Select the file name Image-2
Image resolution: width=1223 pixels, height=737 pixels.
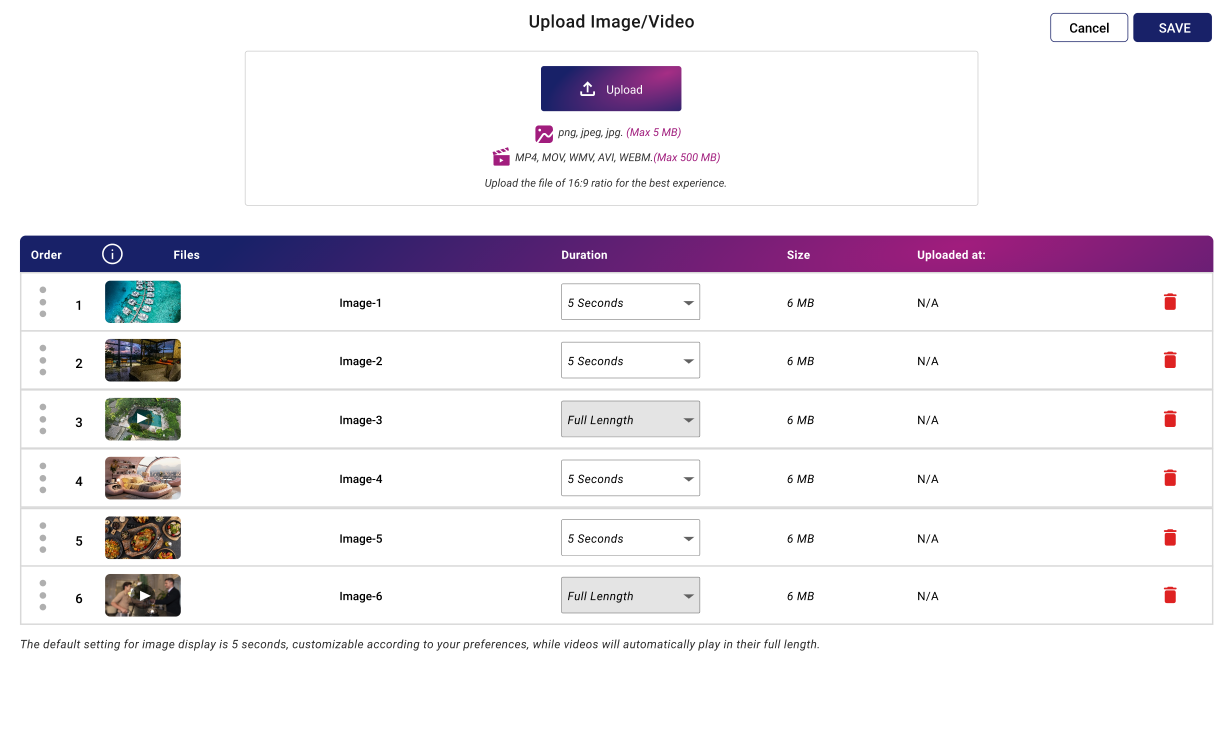tap(360, 361)
